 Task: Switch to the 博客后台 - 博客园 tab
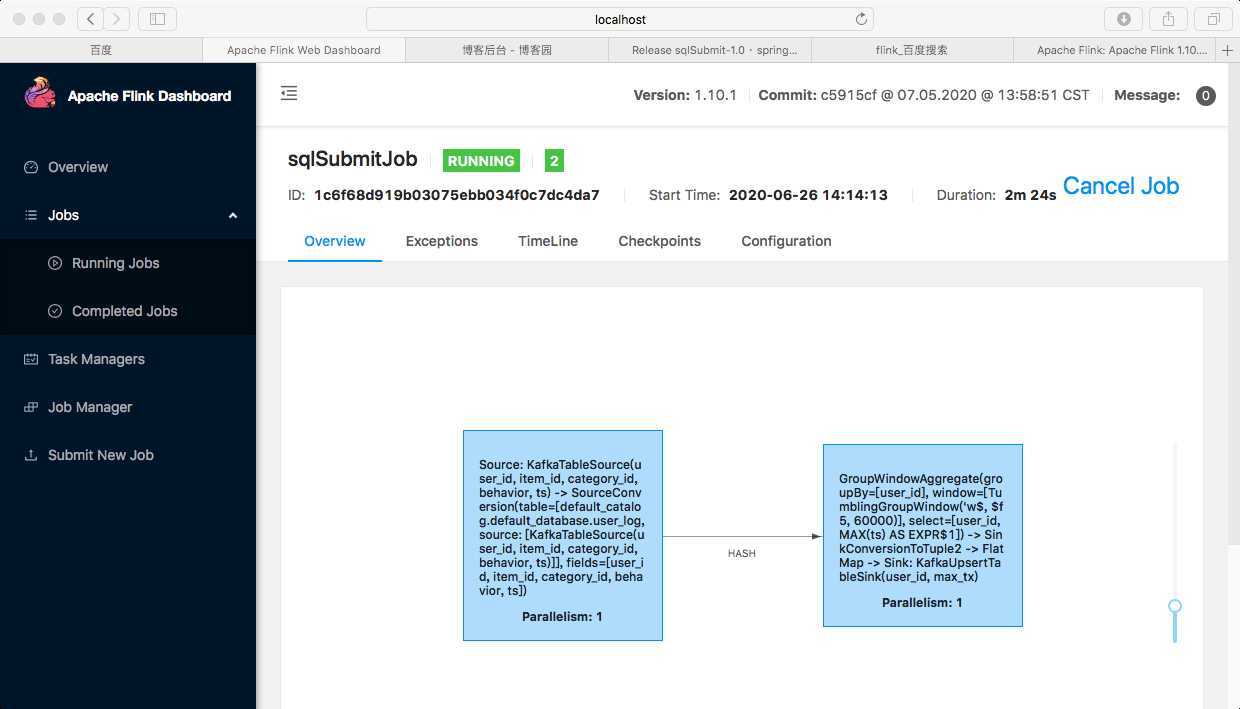pos(507,50)
